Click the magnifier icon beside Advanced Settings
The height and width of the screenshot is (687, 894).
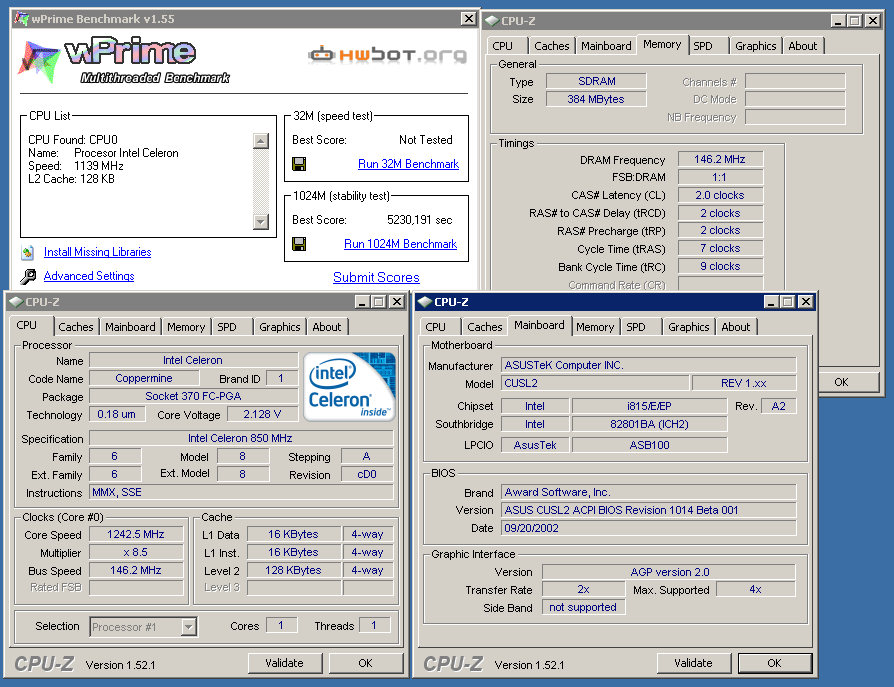click(x=27, y=277)
